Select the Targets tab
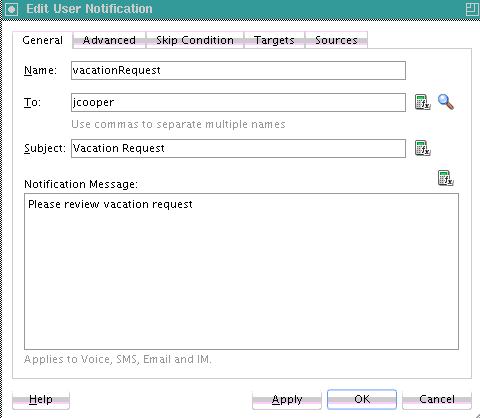The image size is (480, 418). click(x=274, y=40)
